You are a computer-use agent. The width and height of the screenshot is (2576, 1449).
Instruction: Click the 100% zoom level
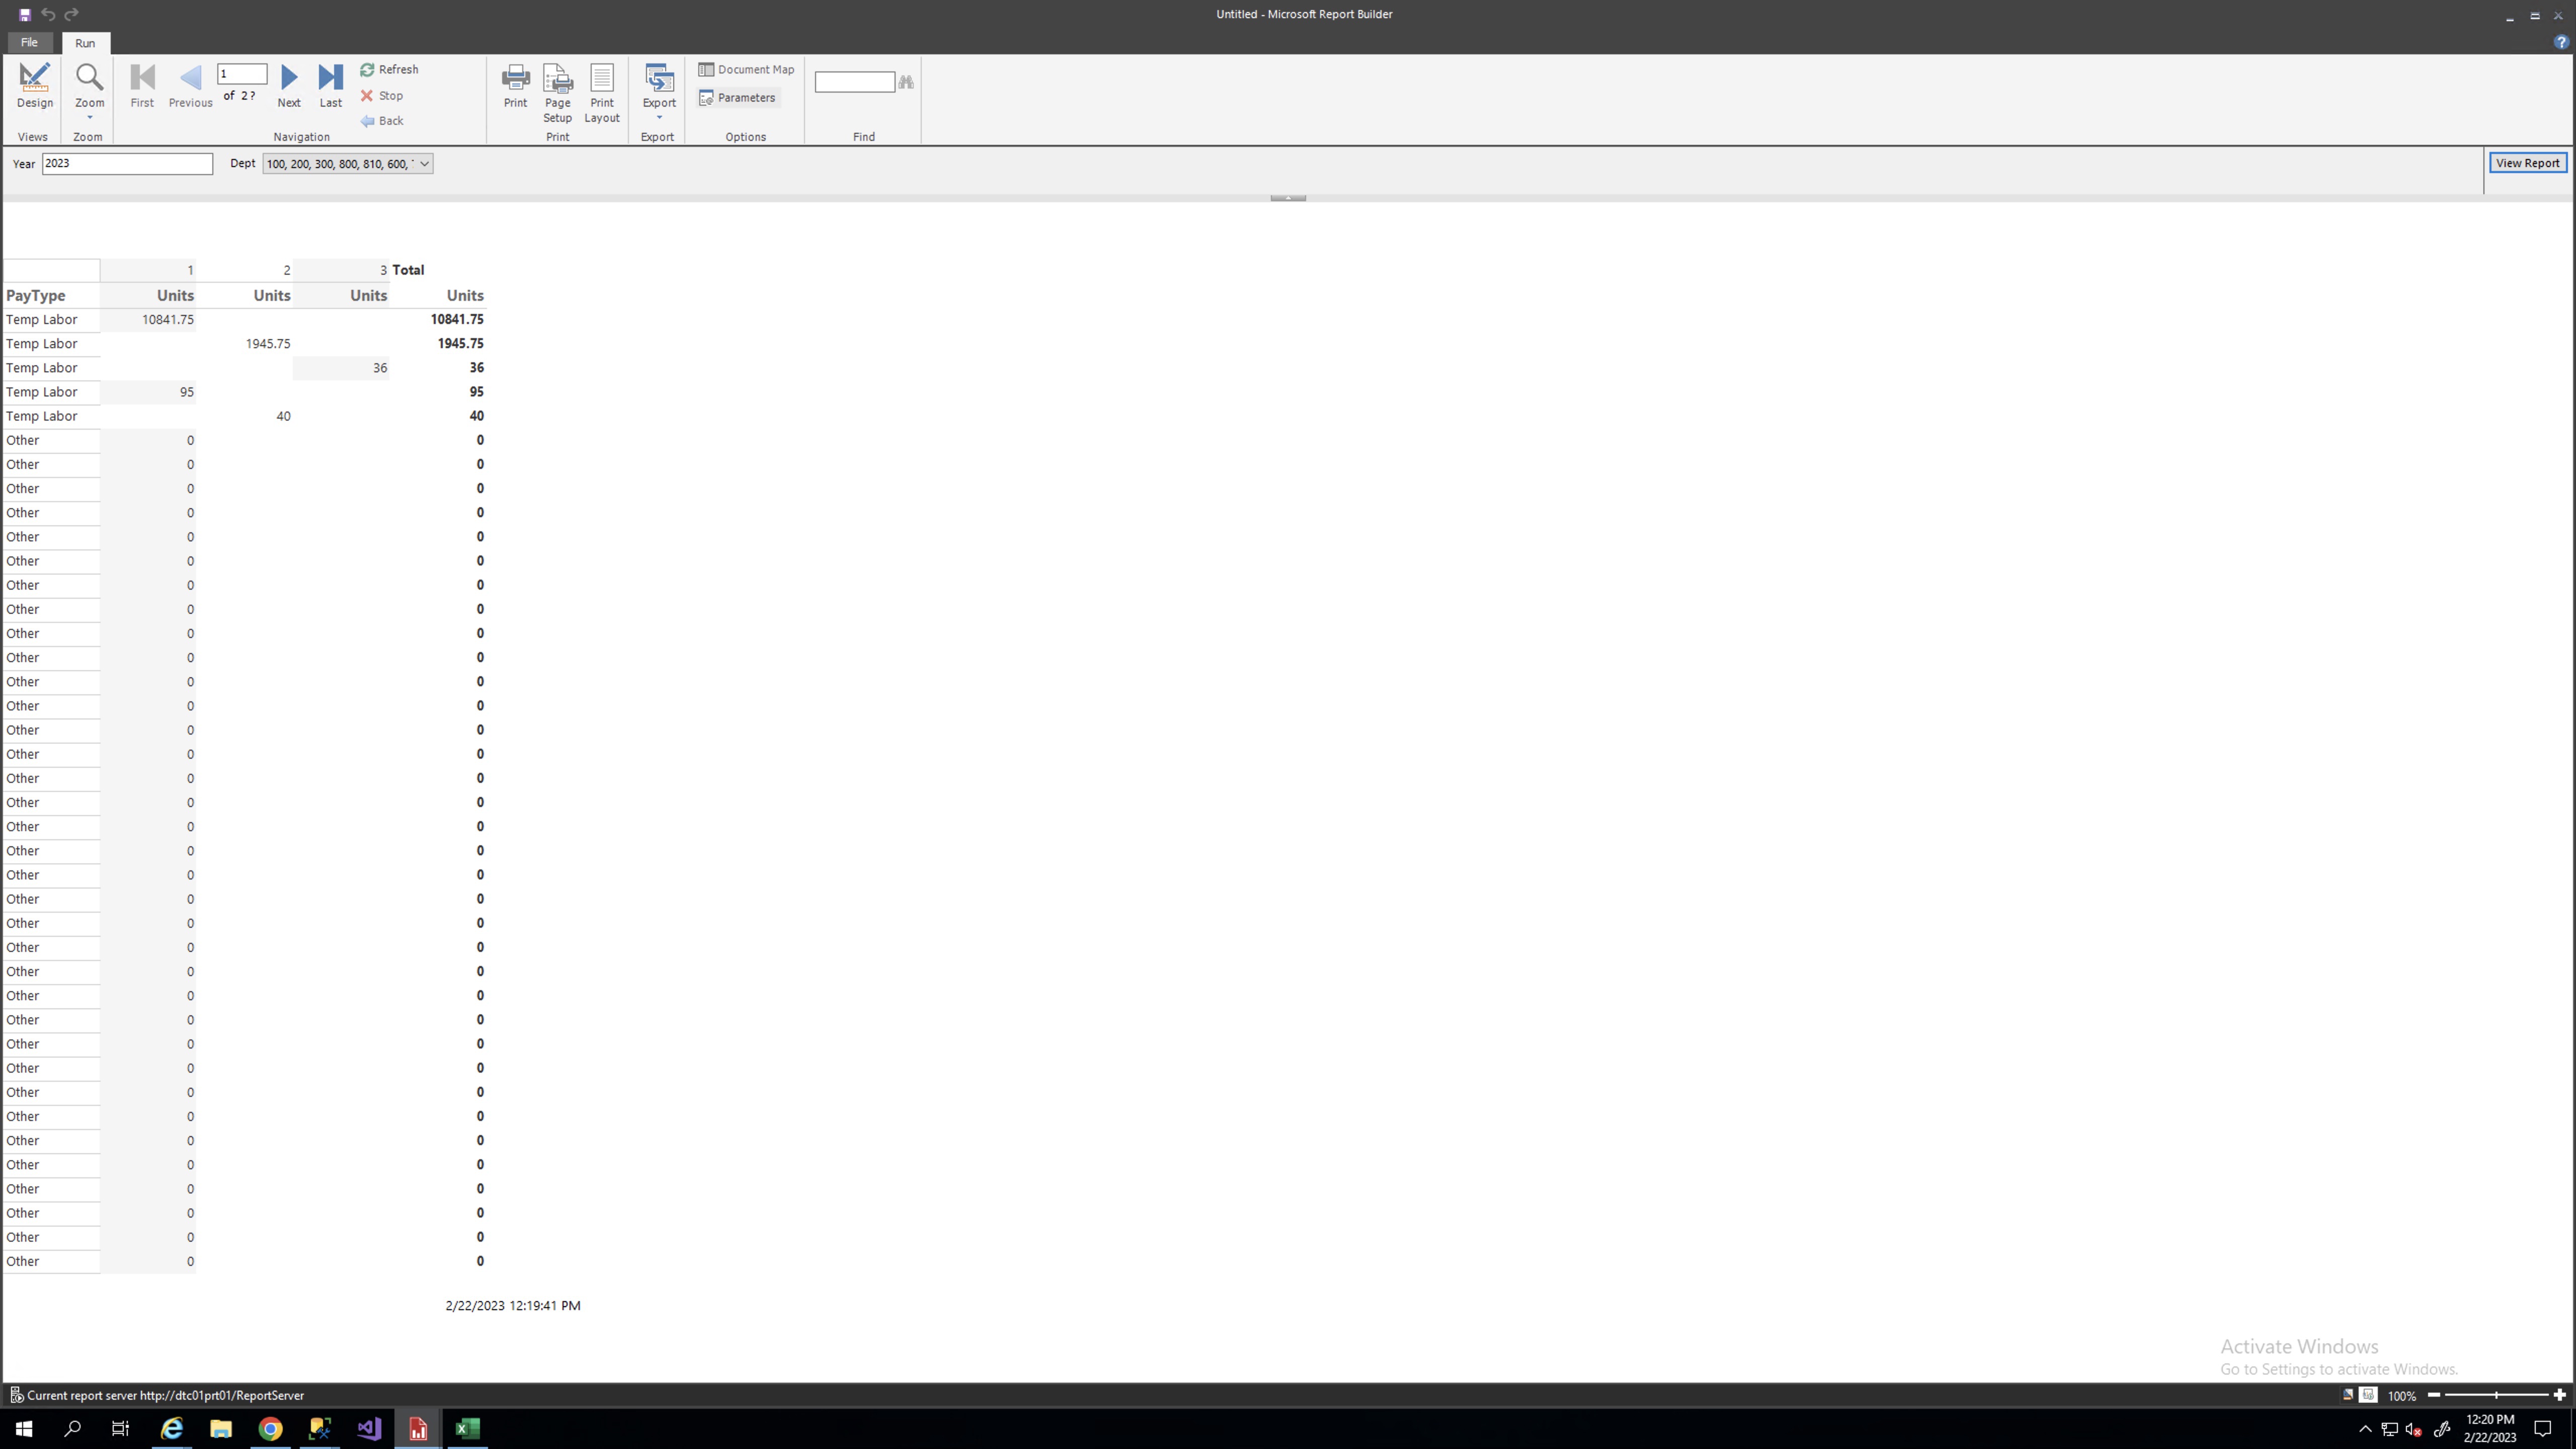click(2402, 1396)
